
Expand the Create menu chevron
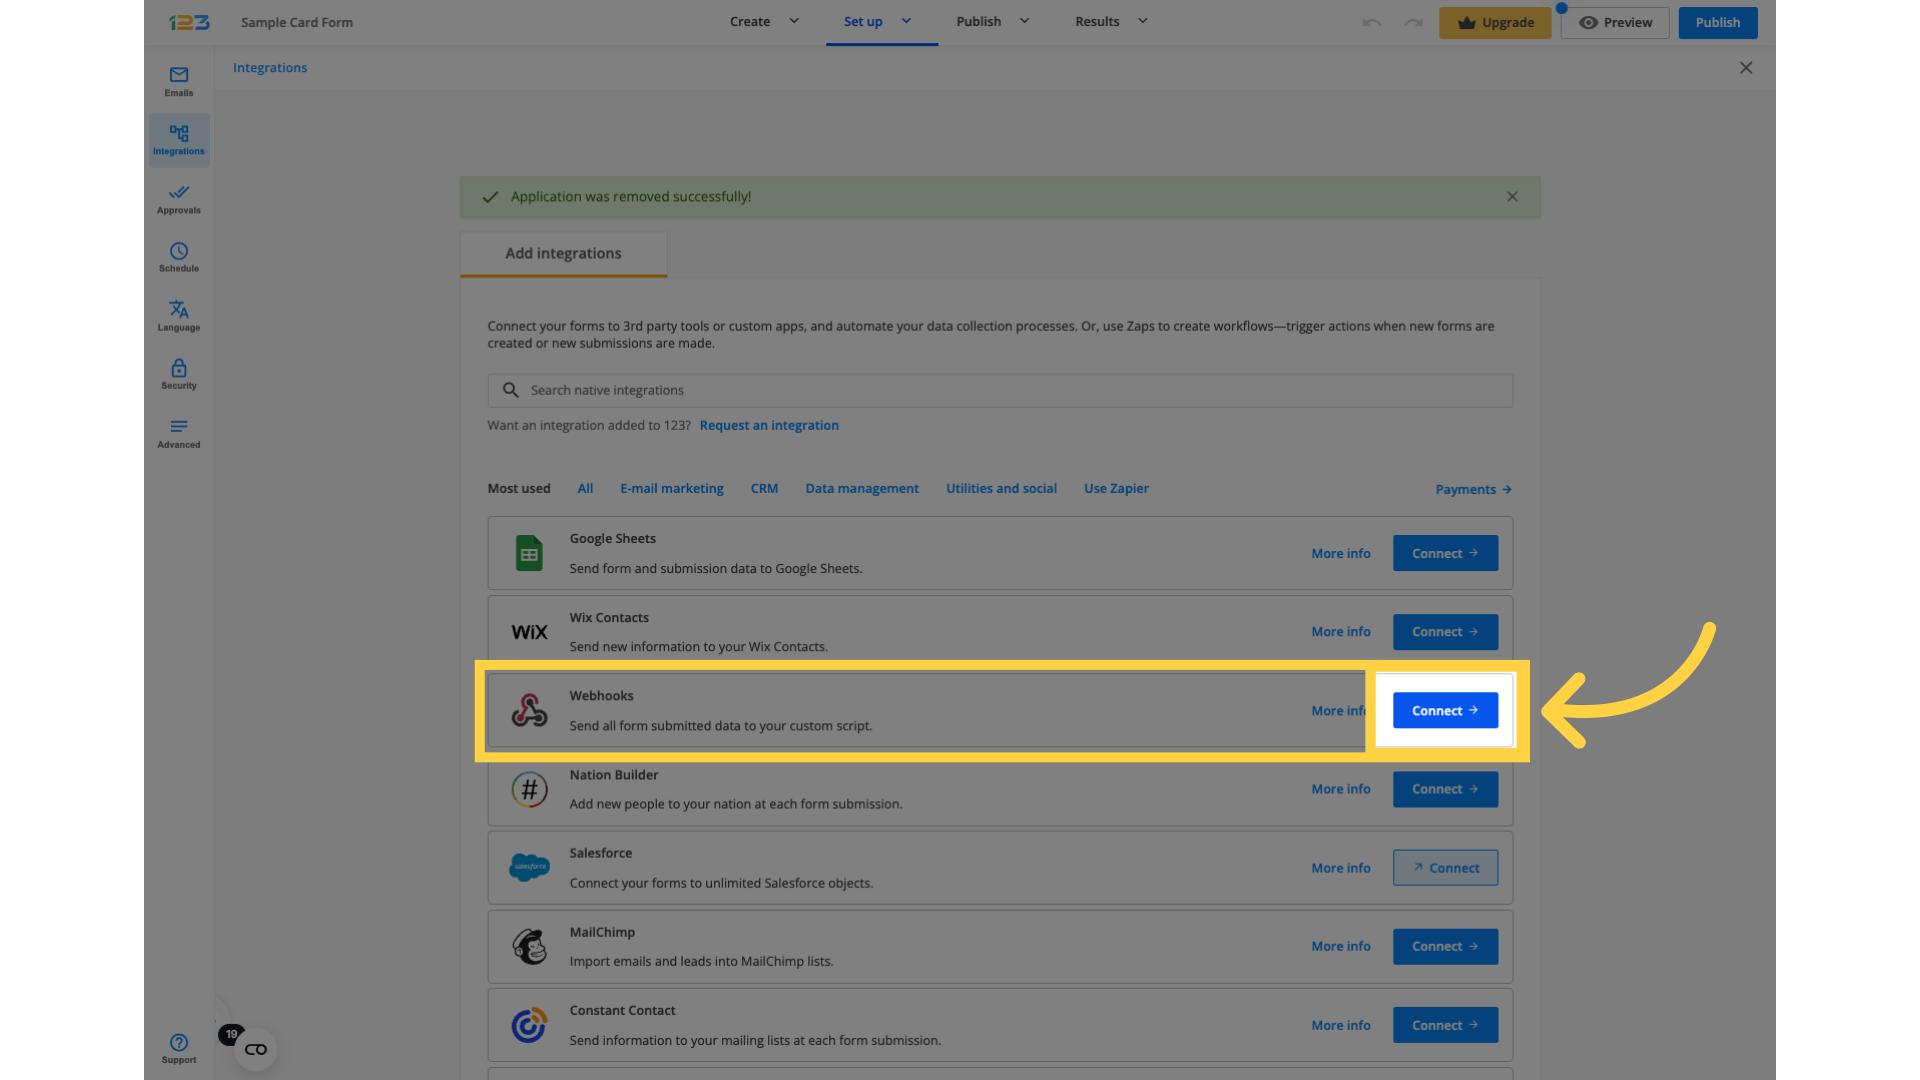[794, 21]
